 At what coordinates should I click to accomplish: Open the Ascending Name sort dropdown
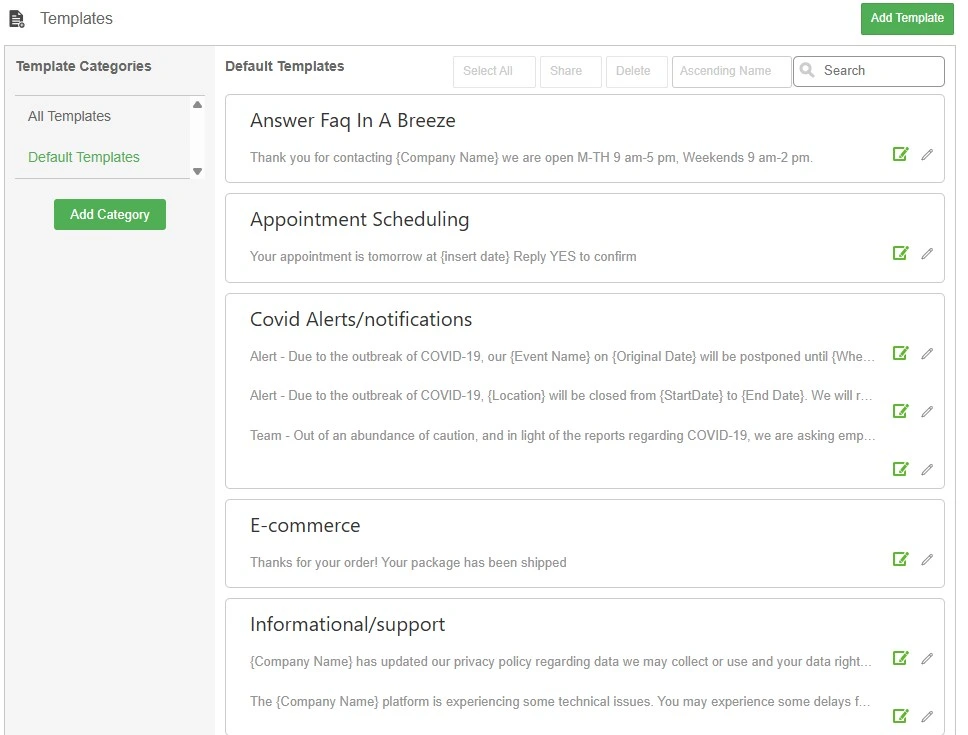pos(731,71)
